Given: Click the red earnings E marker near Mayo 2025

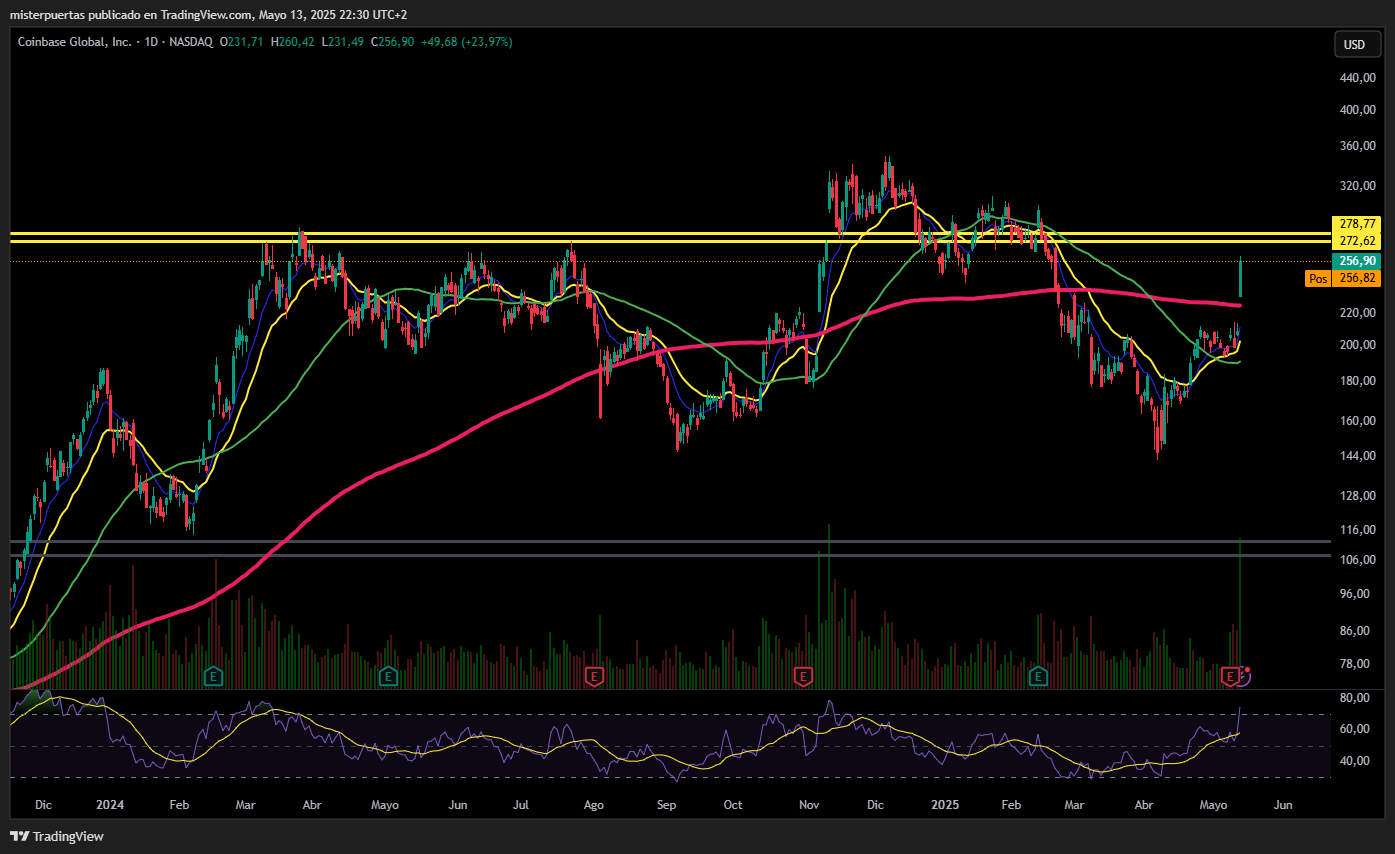Looking at the screenshot, I should coord(1229,677).
